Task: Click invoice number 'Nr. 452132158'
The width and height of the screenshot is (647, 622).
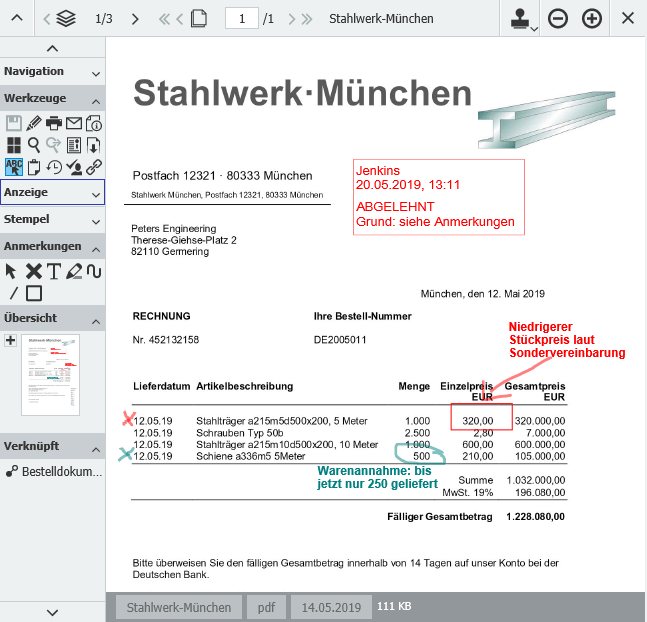Action: 166,340
